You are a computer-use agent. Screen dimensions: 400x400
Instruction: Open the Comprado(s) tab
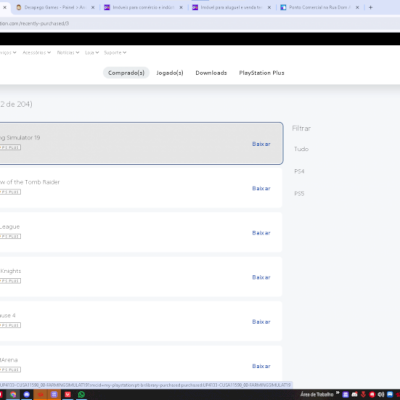tap(126, 73)
